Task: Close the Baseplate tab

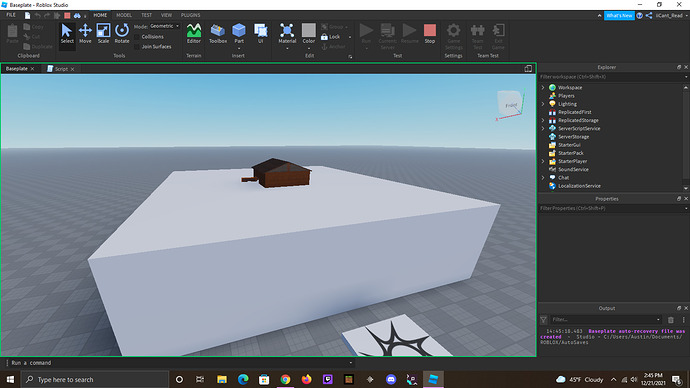Action: coord(33,69)
